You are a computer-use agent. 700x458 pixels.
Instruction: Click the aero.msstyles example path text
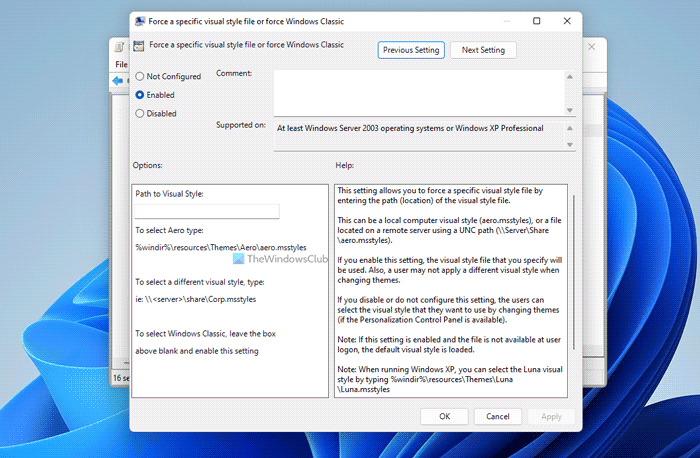221,247
